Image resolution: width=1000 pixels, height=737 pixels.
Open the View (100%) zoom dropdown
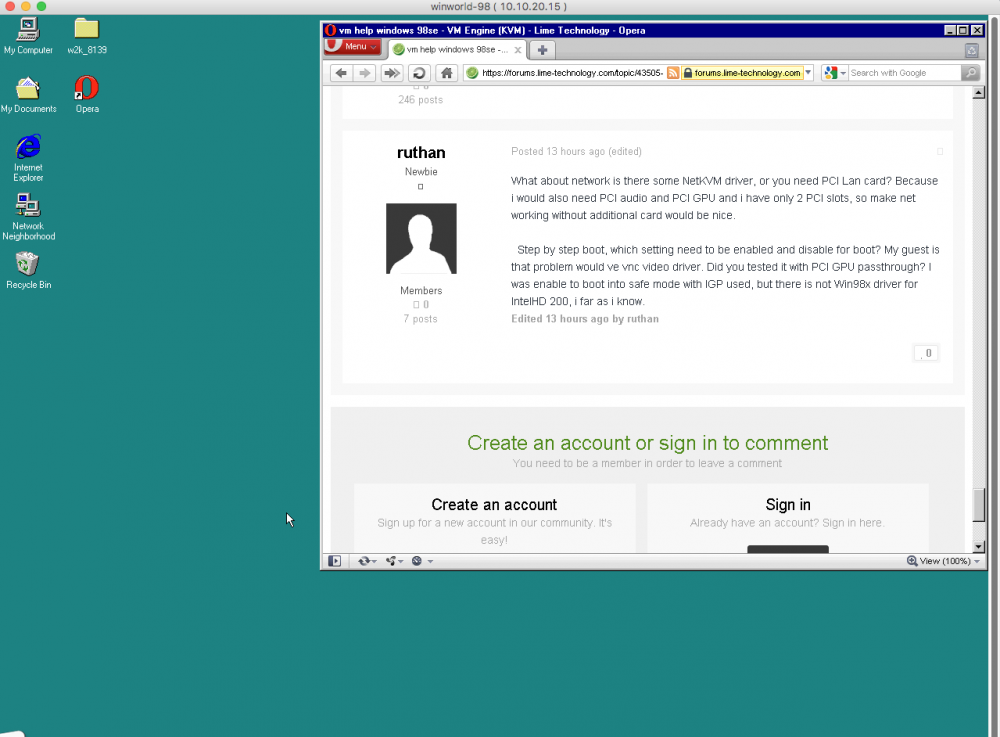pyautogui.click(x=943, y=561)
